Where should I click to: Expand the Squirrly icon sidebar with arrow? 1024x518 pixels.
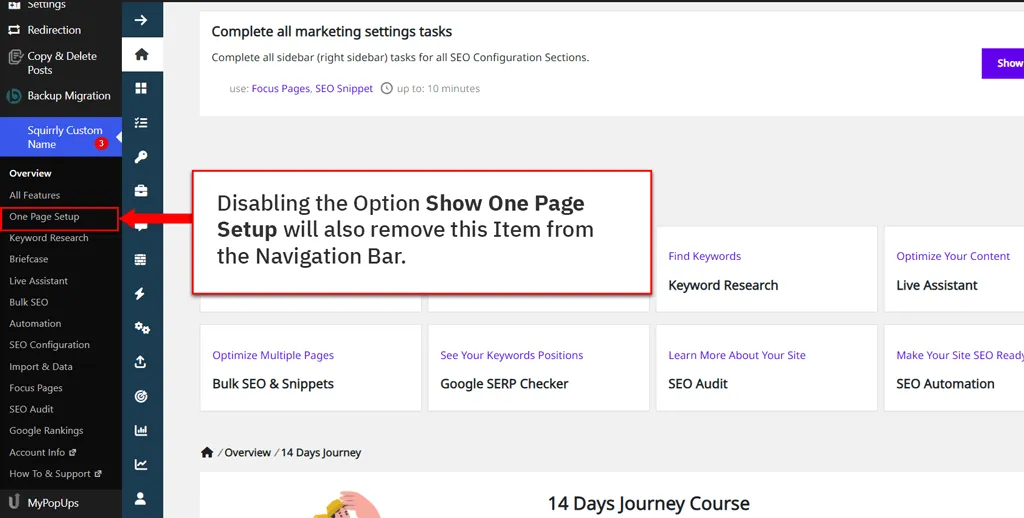click(141, 20)
